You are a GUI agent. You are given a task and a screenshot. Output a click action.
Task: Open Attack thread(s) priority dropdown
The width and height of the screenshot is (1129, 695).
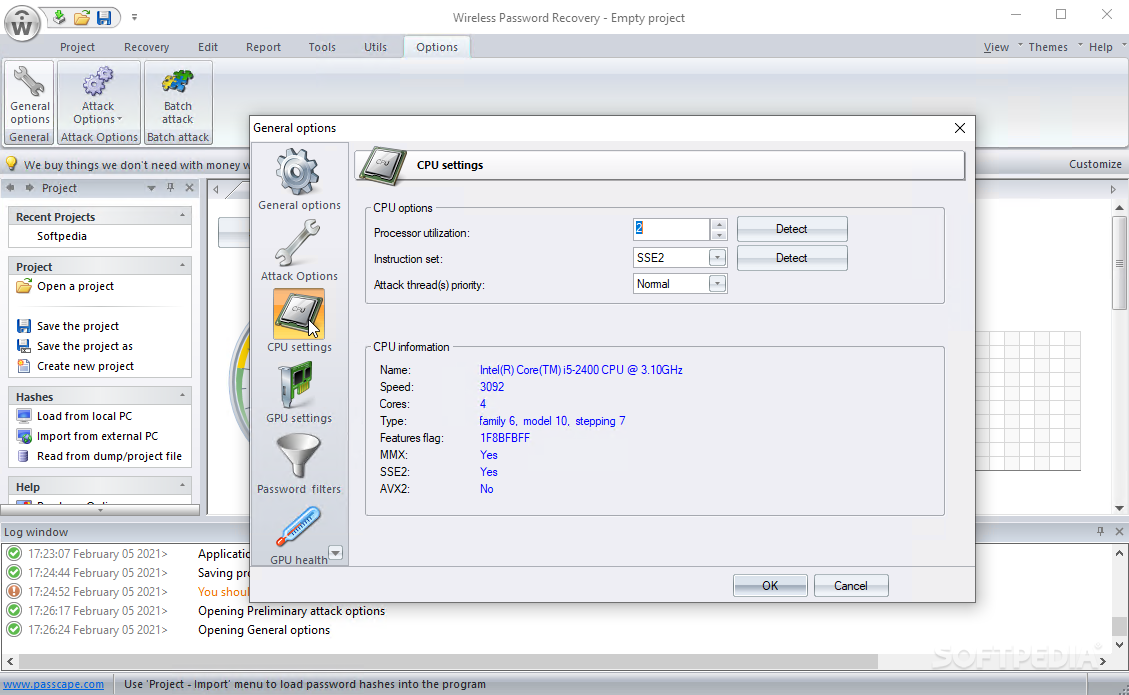pos(717,284)
